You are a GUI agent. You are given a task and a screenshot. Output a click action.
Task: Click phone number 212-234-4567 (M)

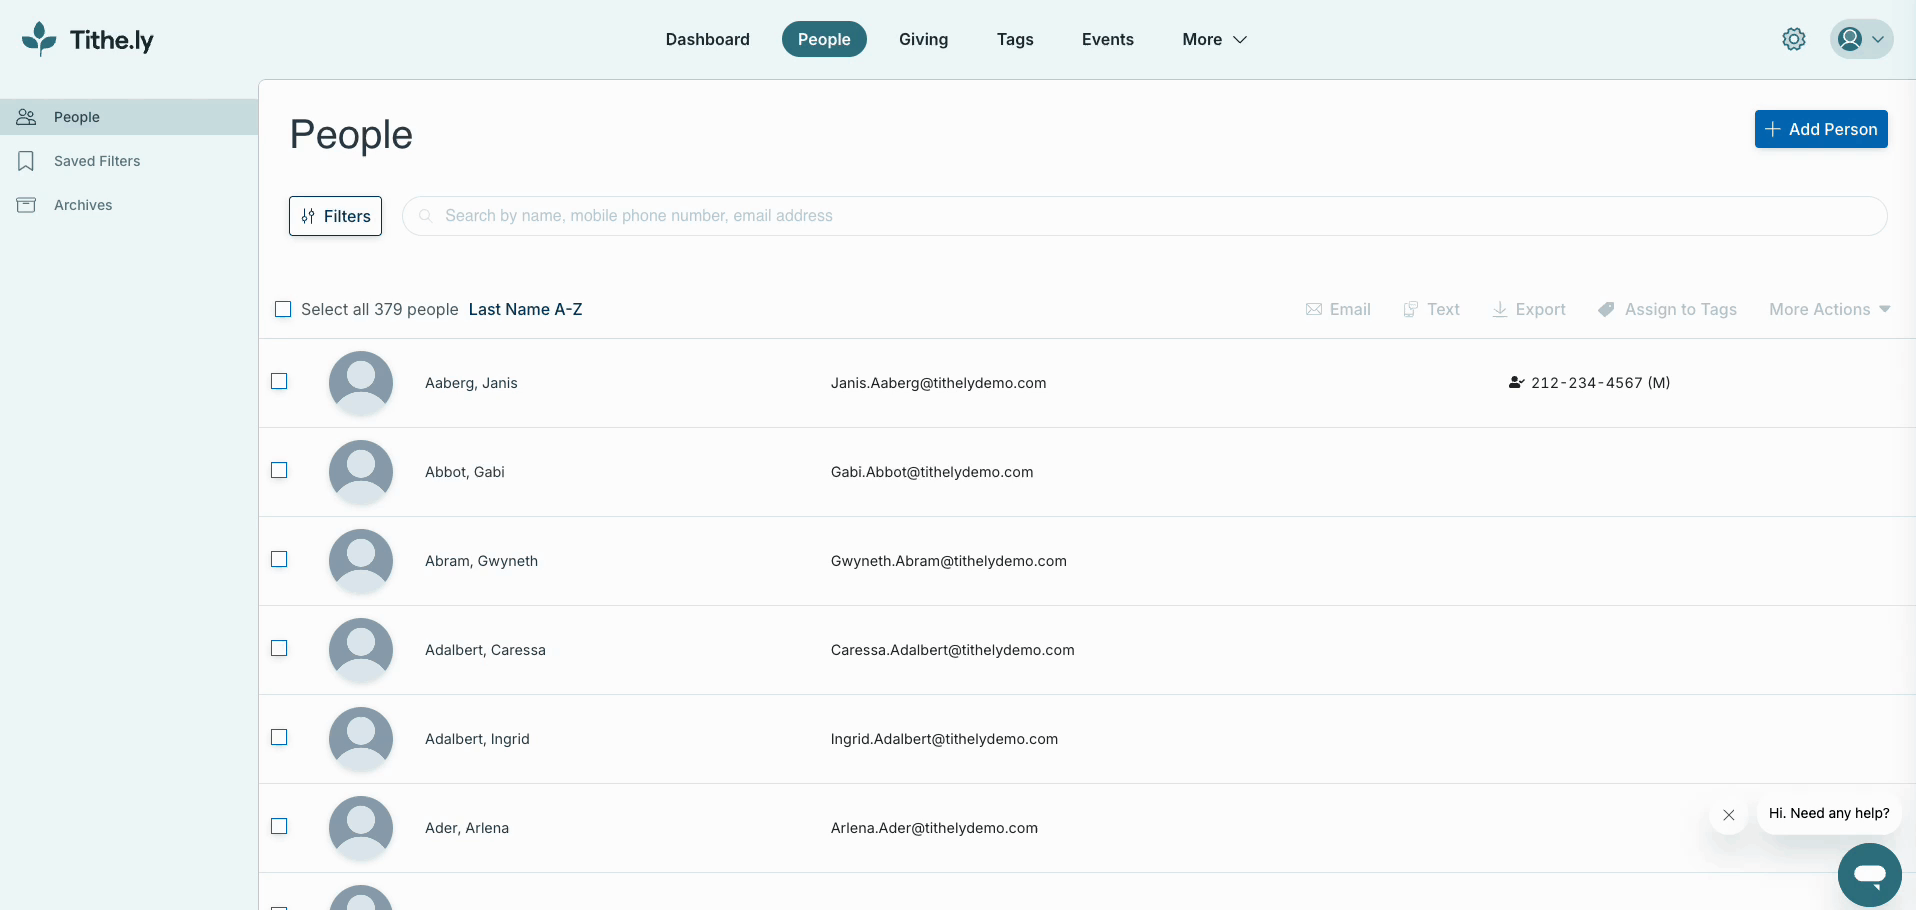coord(1600,383)
